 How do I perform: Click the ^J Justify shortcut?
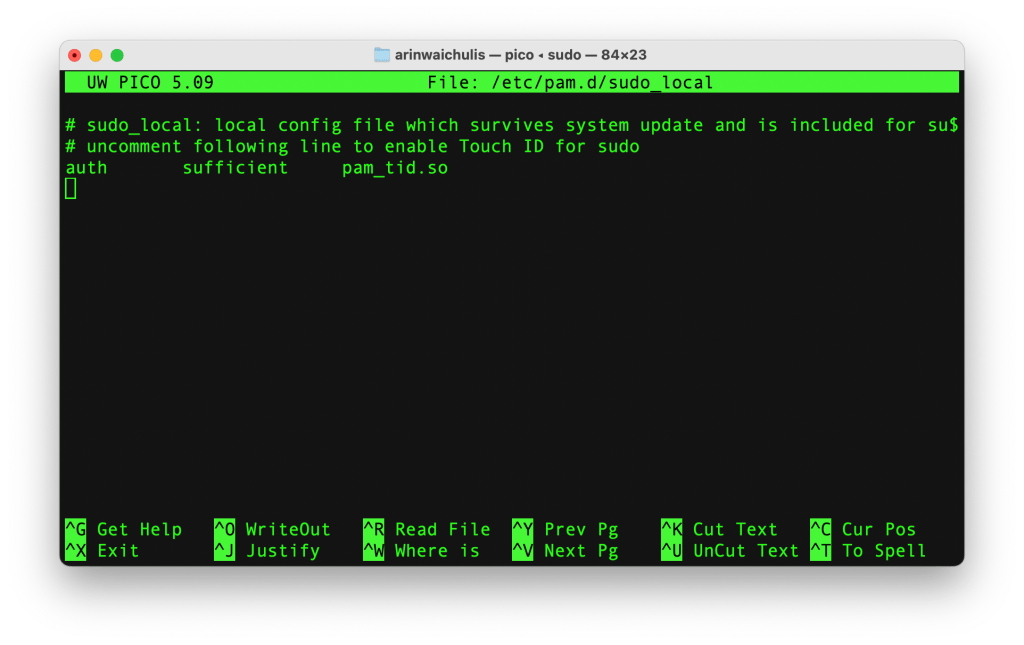[267, 550]
